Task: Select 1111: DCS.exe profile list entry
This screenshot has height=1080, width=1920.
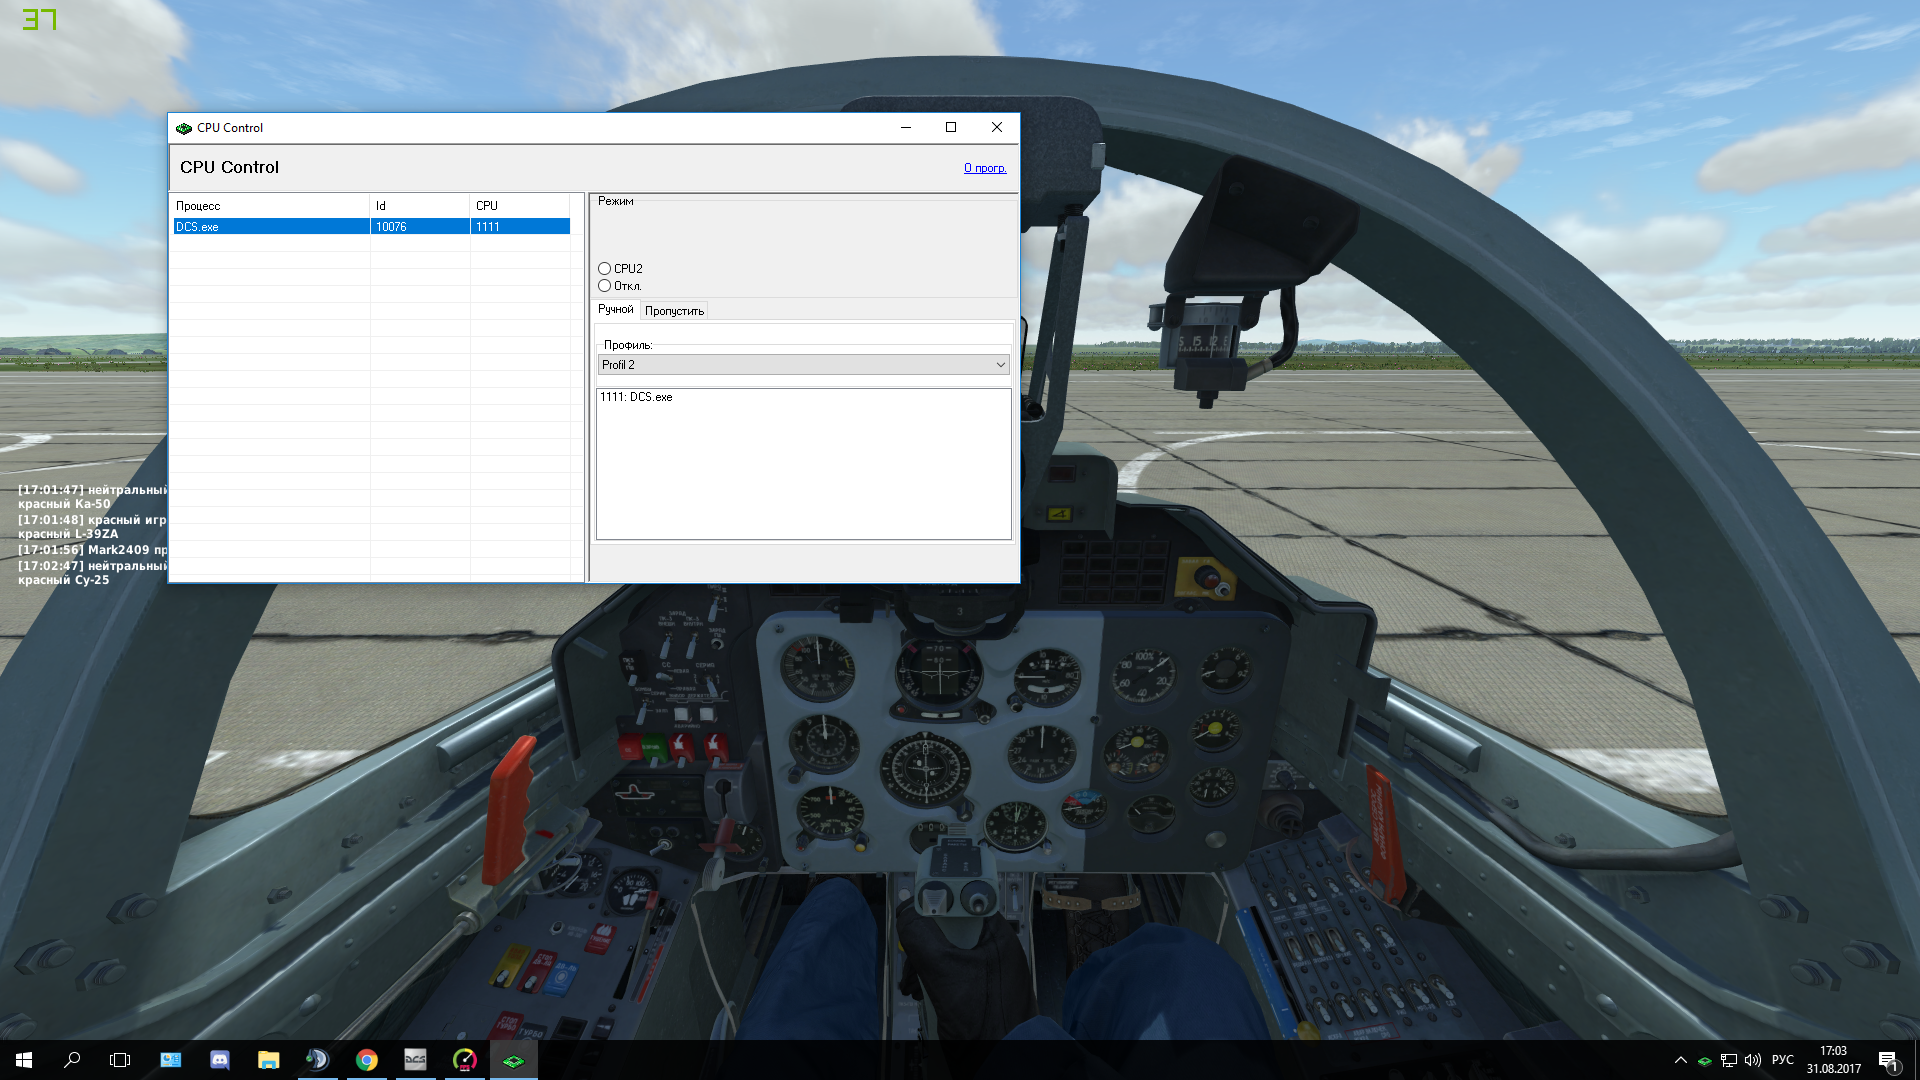Action: 636,397
